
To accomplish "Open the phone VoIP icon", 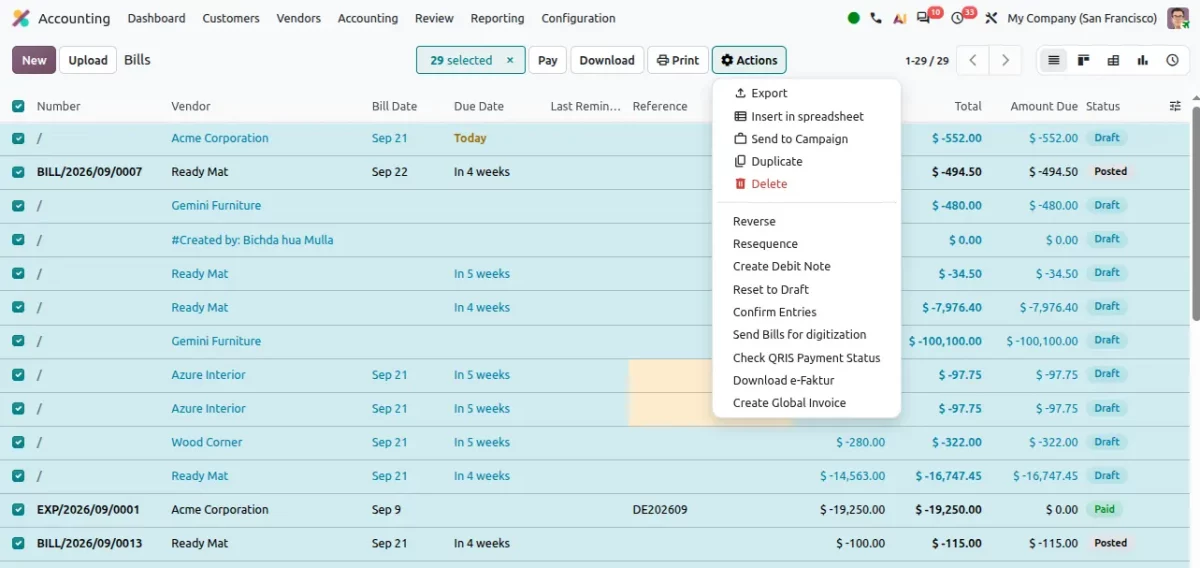I will pyautogui.click(x=876, y=18).
